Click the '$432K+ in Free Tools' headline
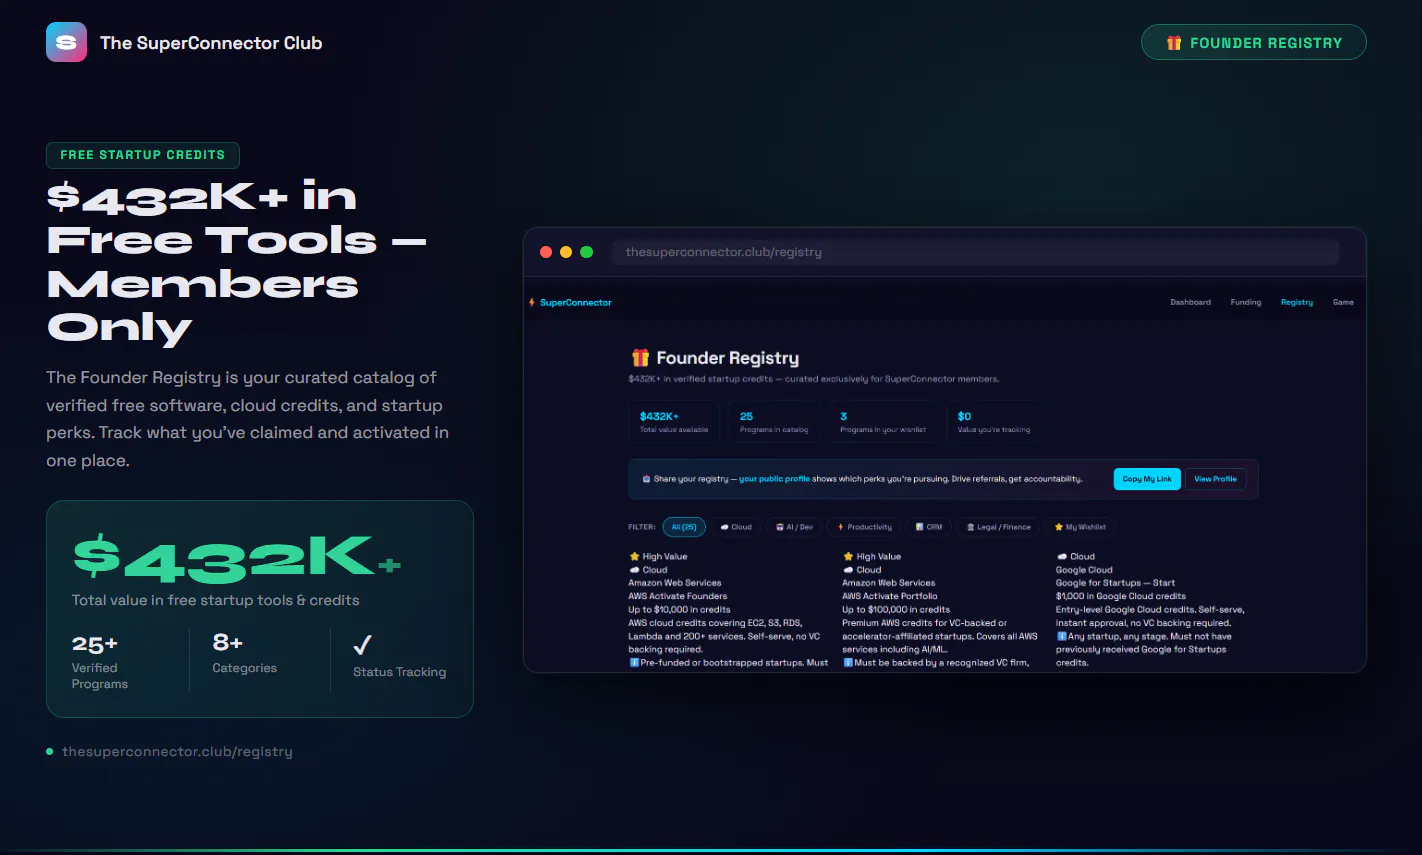Screen dimensions: 1422x855 coord(237,262)
